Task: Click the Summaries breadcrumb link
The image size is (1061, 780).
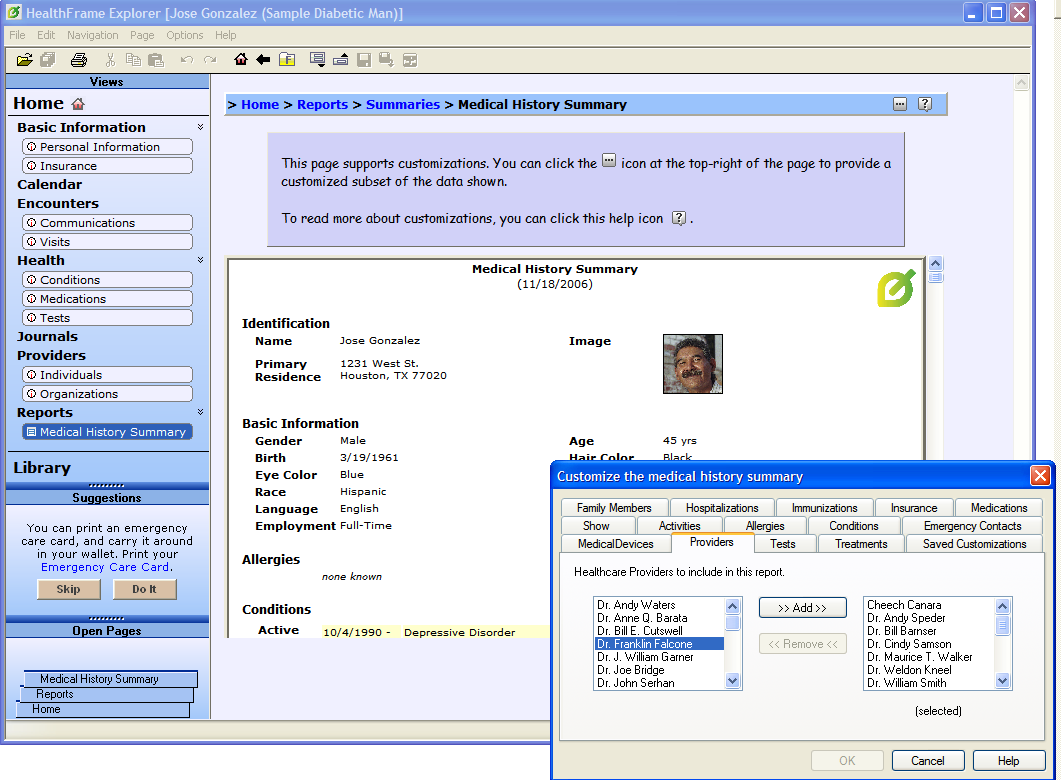Action: pyautogui.click(x=403, y=104)
